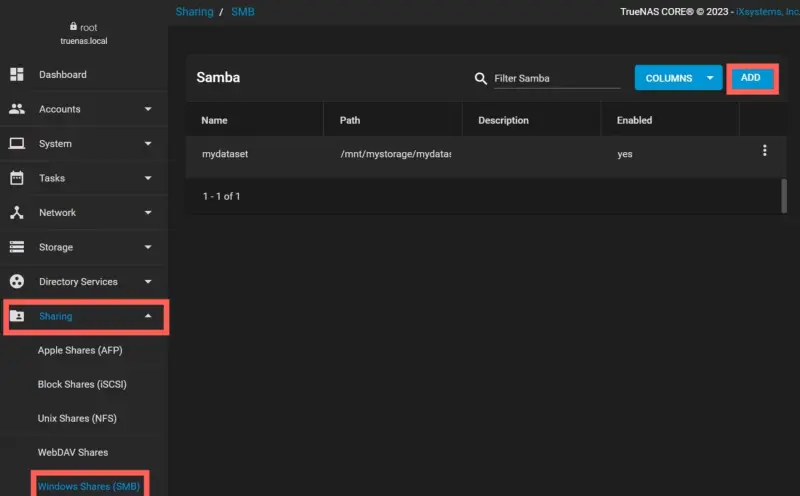Open Block Shares (iSCSI)
The width and height of the screenshot is (800, 496).
click(82, 384)
